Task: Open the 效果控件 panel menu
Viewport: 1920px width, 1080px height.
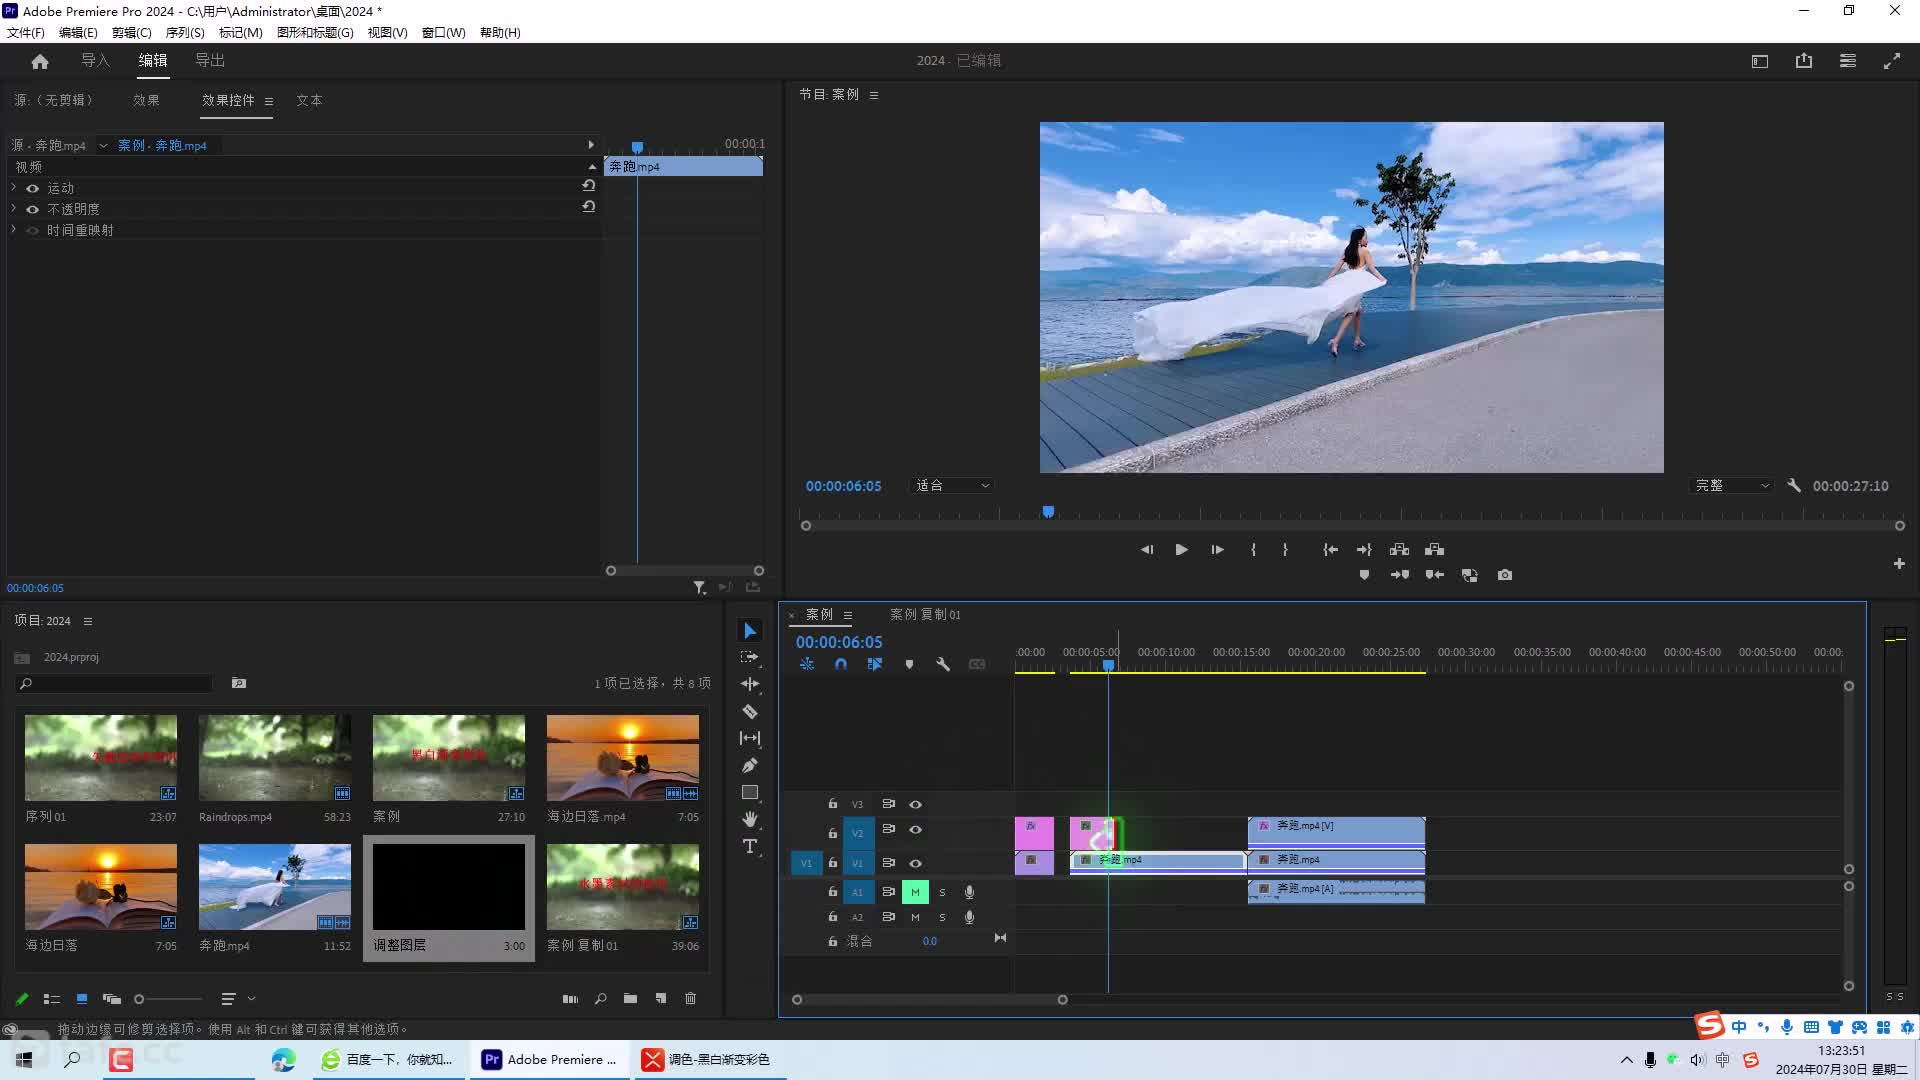Action: (x=268, y=101)
